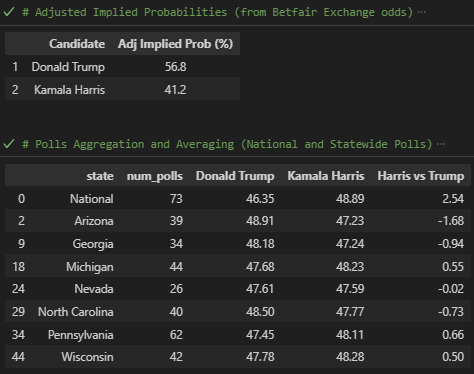Select Kamala Harris's 41.2 probability cell
The width and height of the screenshot is (474, 374).
point(175,90)
